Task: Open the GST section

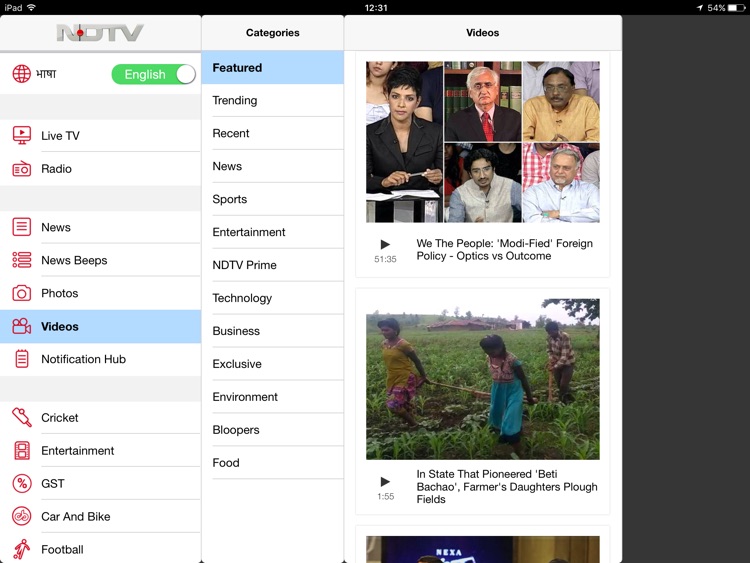Action: (x=100, y=484)
